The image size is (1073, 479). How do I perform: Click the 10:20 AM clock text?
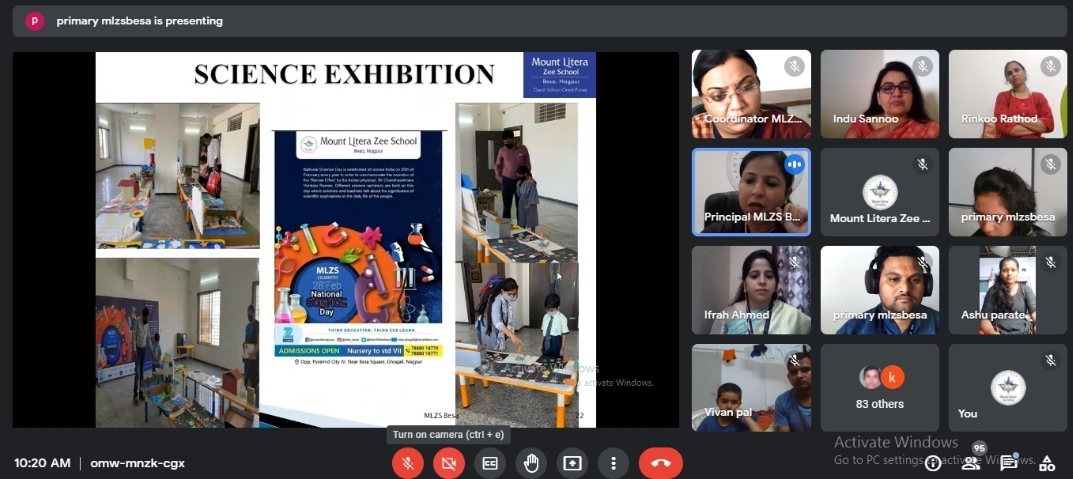[x=42, y=463]
